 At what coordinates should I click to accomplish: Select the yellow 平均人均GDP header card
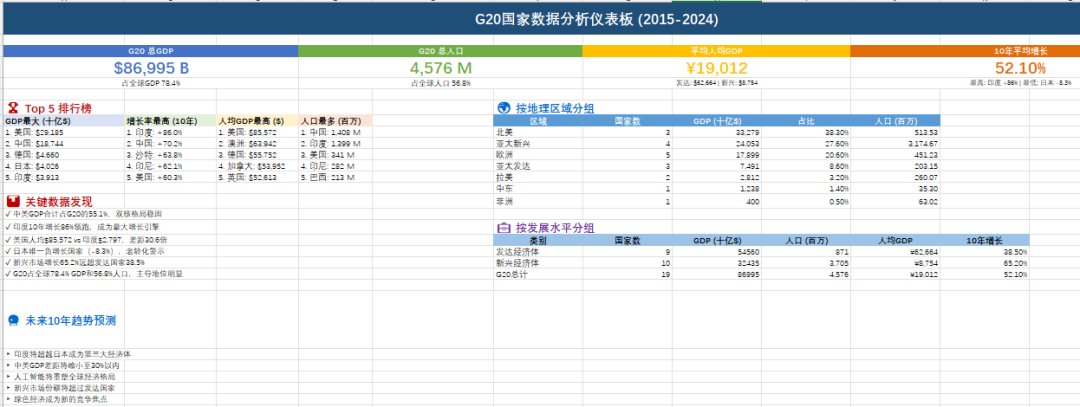coord(716,51)
